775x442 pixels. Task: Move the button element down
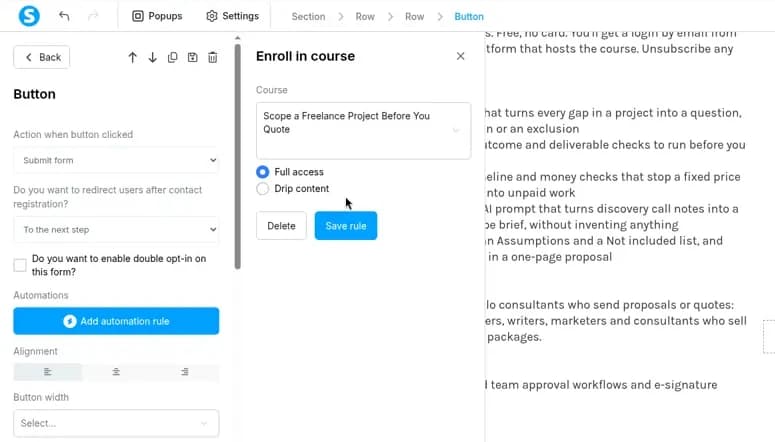point(152,57)
